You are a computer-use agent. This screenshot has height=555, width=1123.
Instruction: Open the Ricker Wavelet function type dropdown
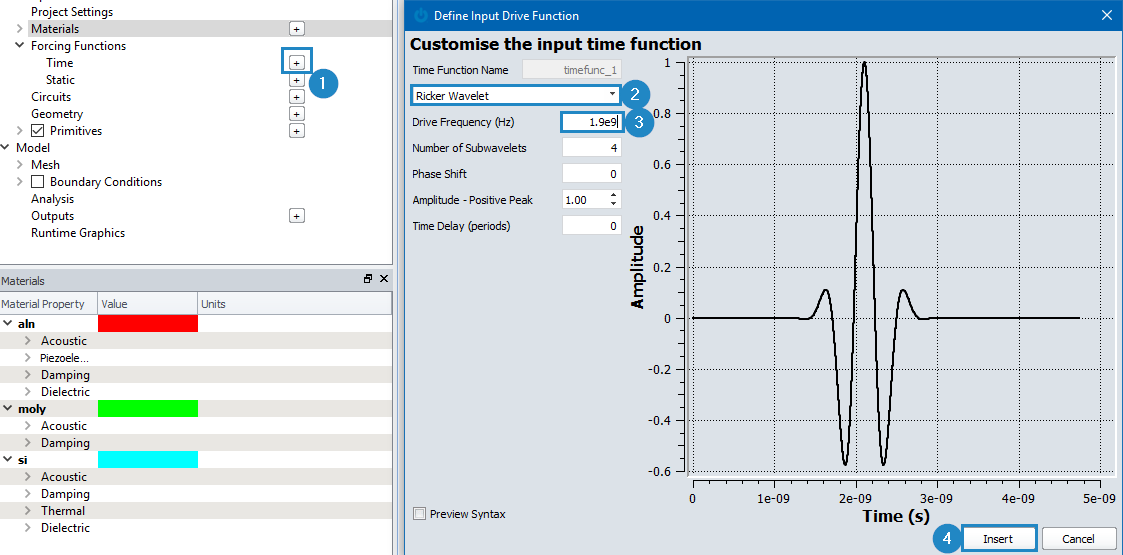[x=516, y=95]
